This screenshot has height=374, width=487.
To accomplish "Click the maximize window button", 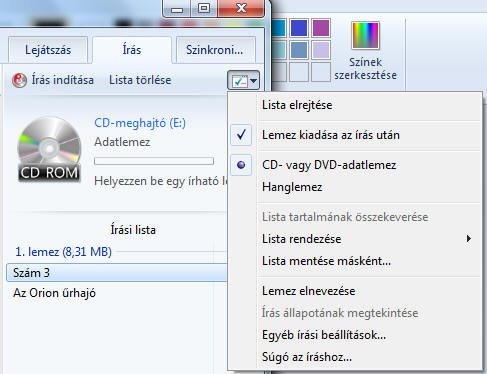I will [x=204, y=8].
